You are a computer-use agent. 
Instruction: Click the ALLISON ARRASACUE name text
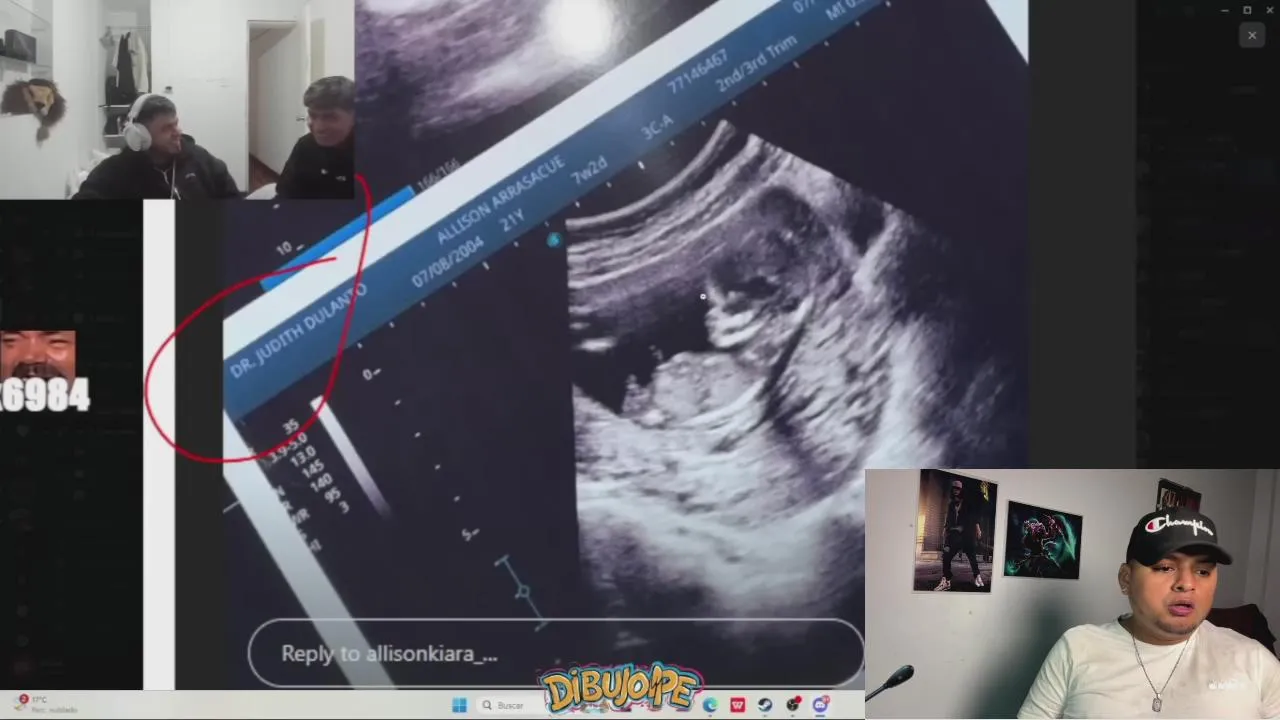(x=500, y=200)
